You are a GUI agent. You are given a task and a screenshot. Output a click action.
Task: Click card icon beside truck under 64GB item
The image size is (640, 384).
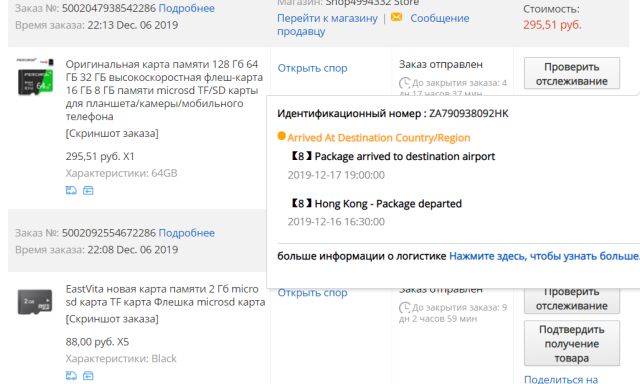pyautogui.click(x=88, y=190)
